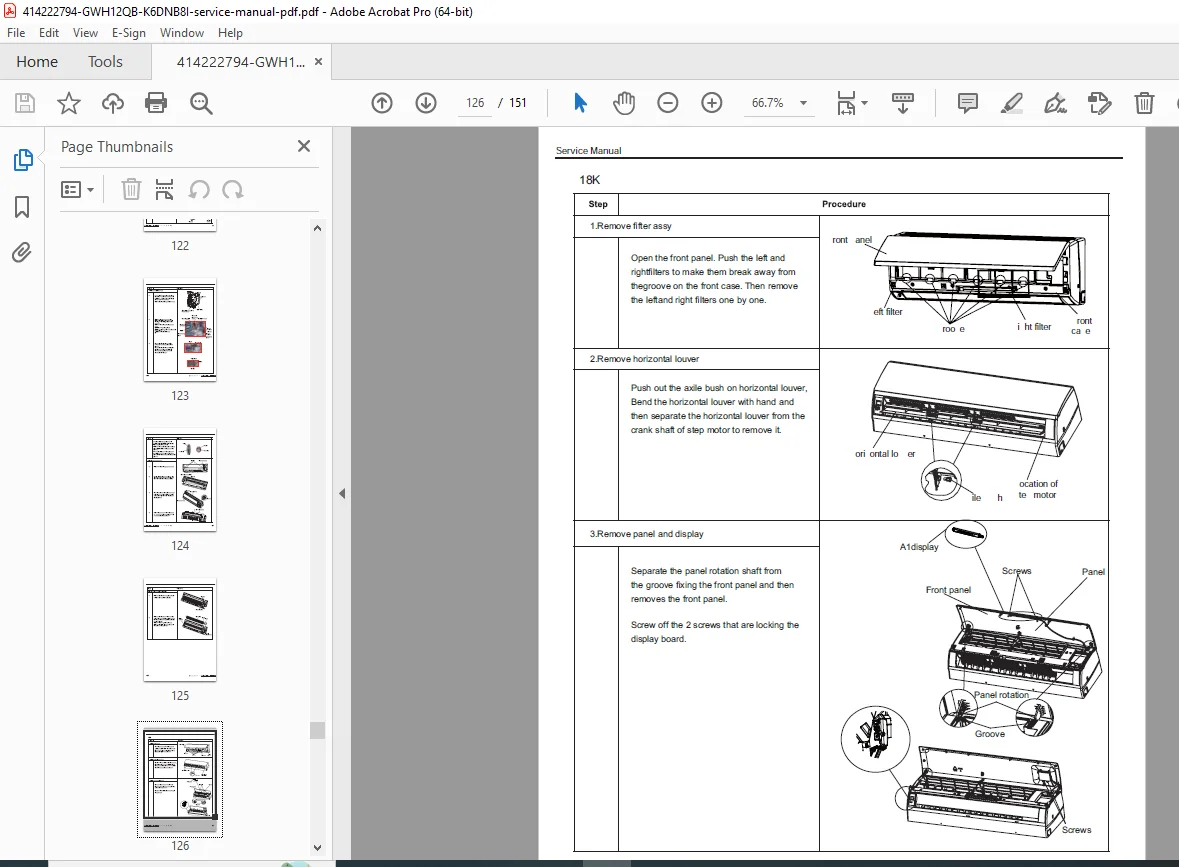This screenshot has height=867, width=1179.
Task: Close the 414222794-GWH1... document tab
Action: [x=318, y=62]
